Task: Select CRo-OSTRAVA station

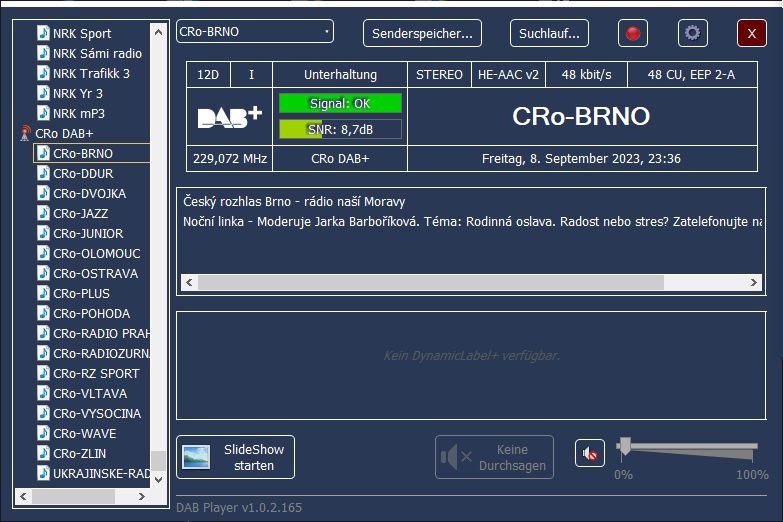Action: click(95, 273)
